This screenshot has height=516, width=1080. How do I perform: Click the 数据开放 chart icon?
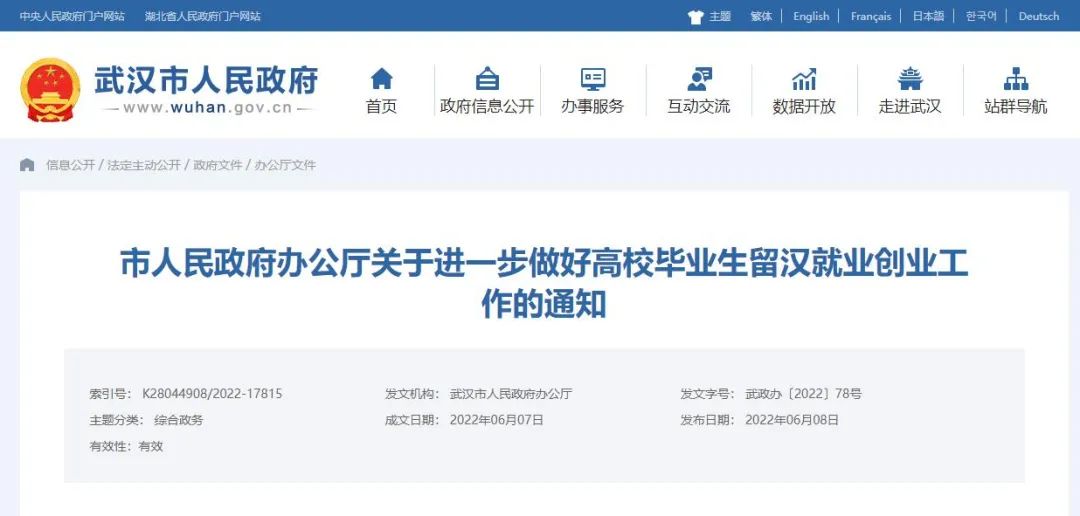point(804,79)
